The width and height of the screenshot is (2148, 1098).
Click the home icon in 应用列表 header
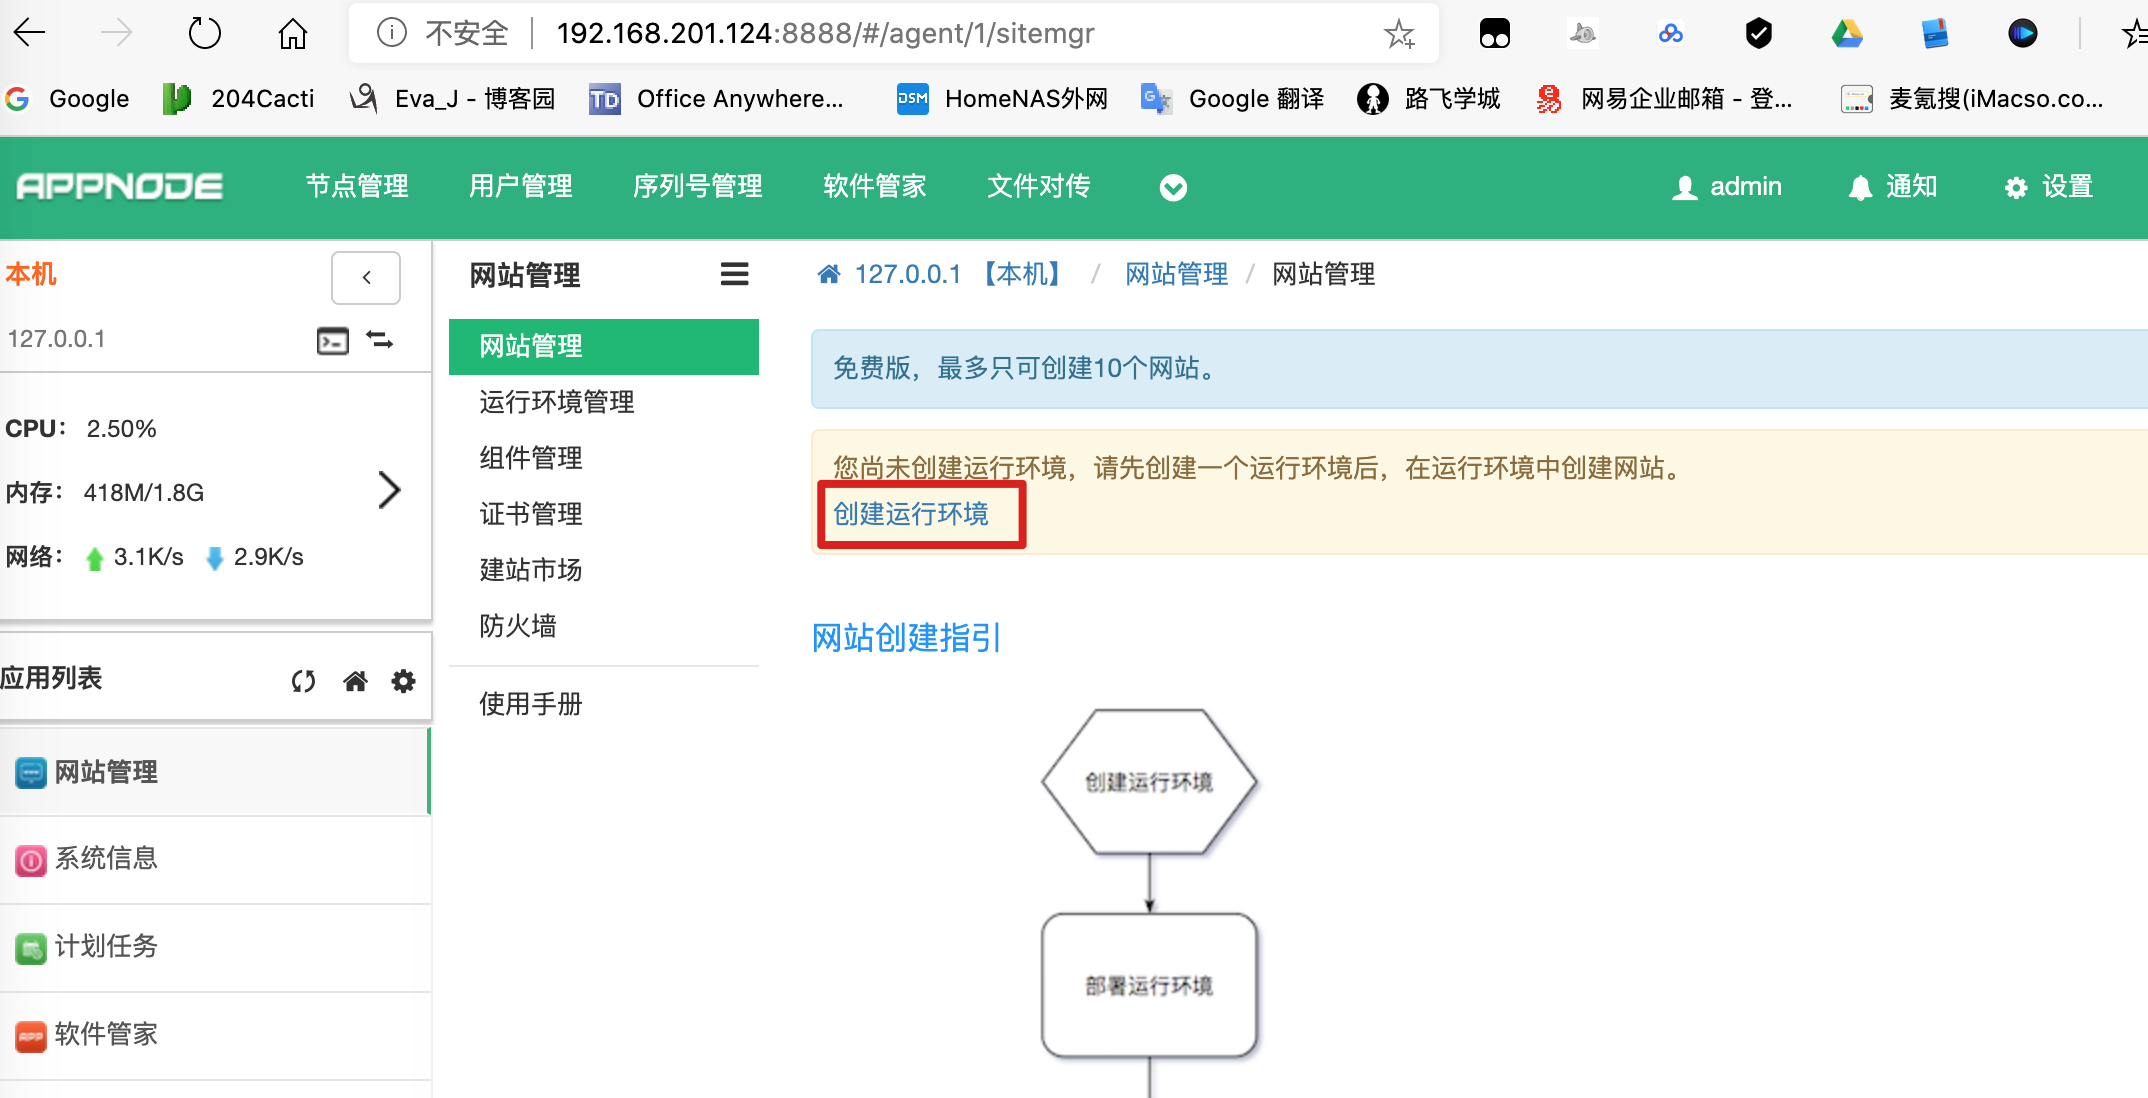(x=355, y=681)
